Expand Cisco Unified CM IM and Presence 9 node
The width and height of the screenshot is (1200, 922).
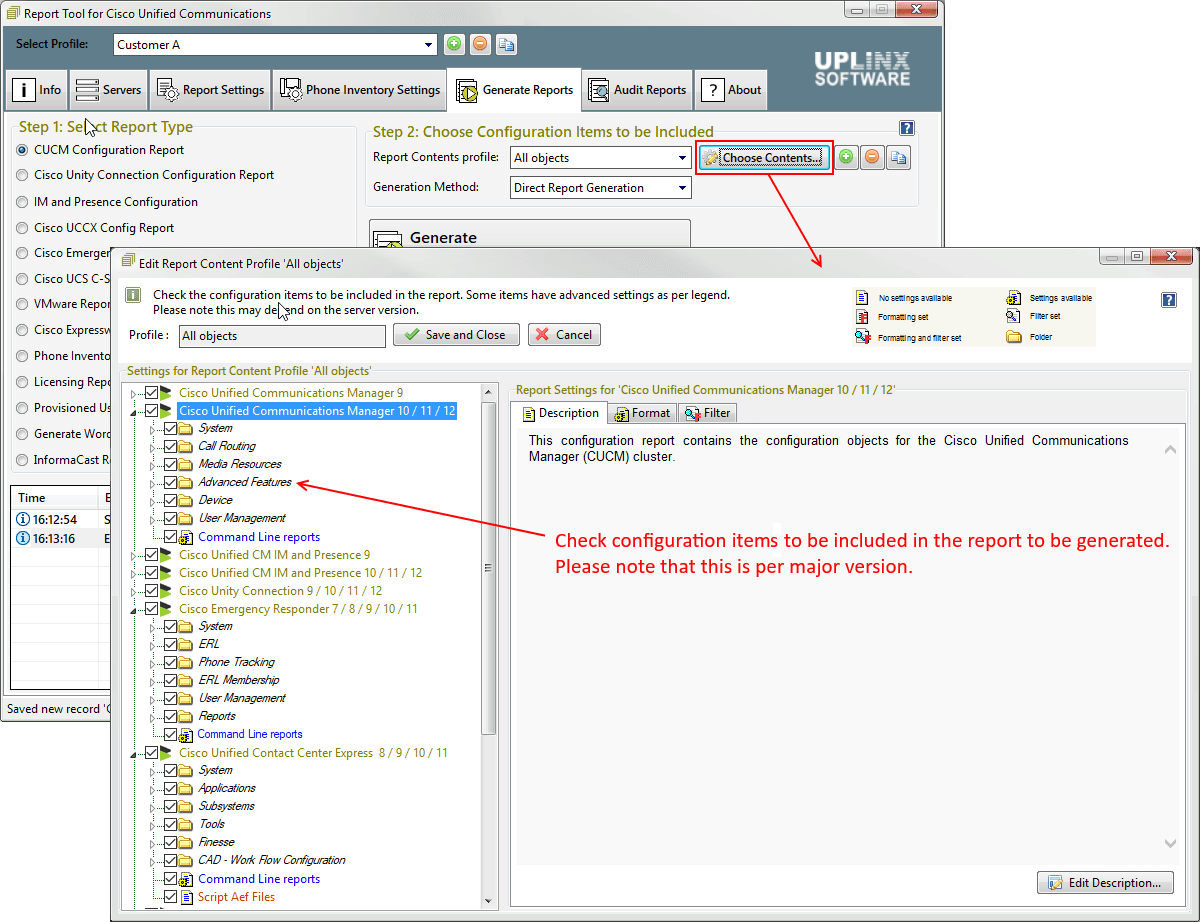pyautogui.click(x=134, y=556)
